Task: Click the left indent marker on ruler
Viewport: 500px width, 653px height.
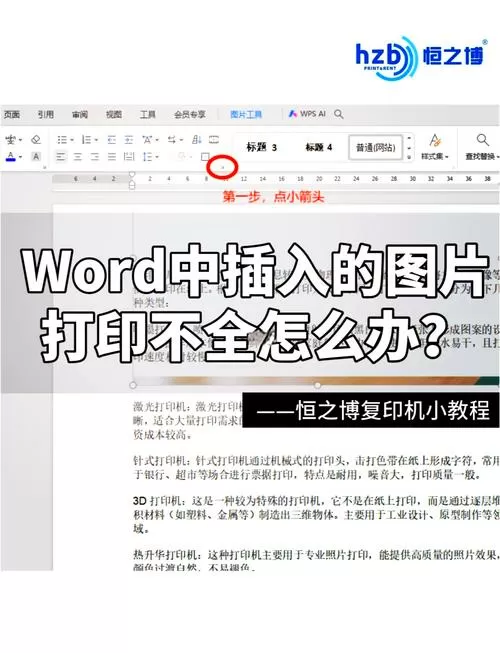Action: (132, 185)
